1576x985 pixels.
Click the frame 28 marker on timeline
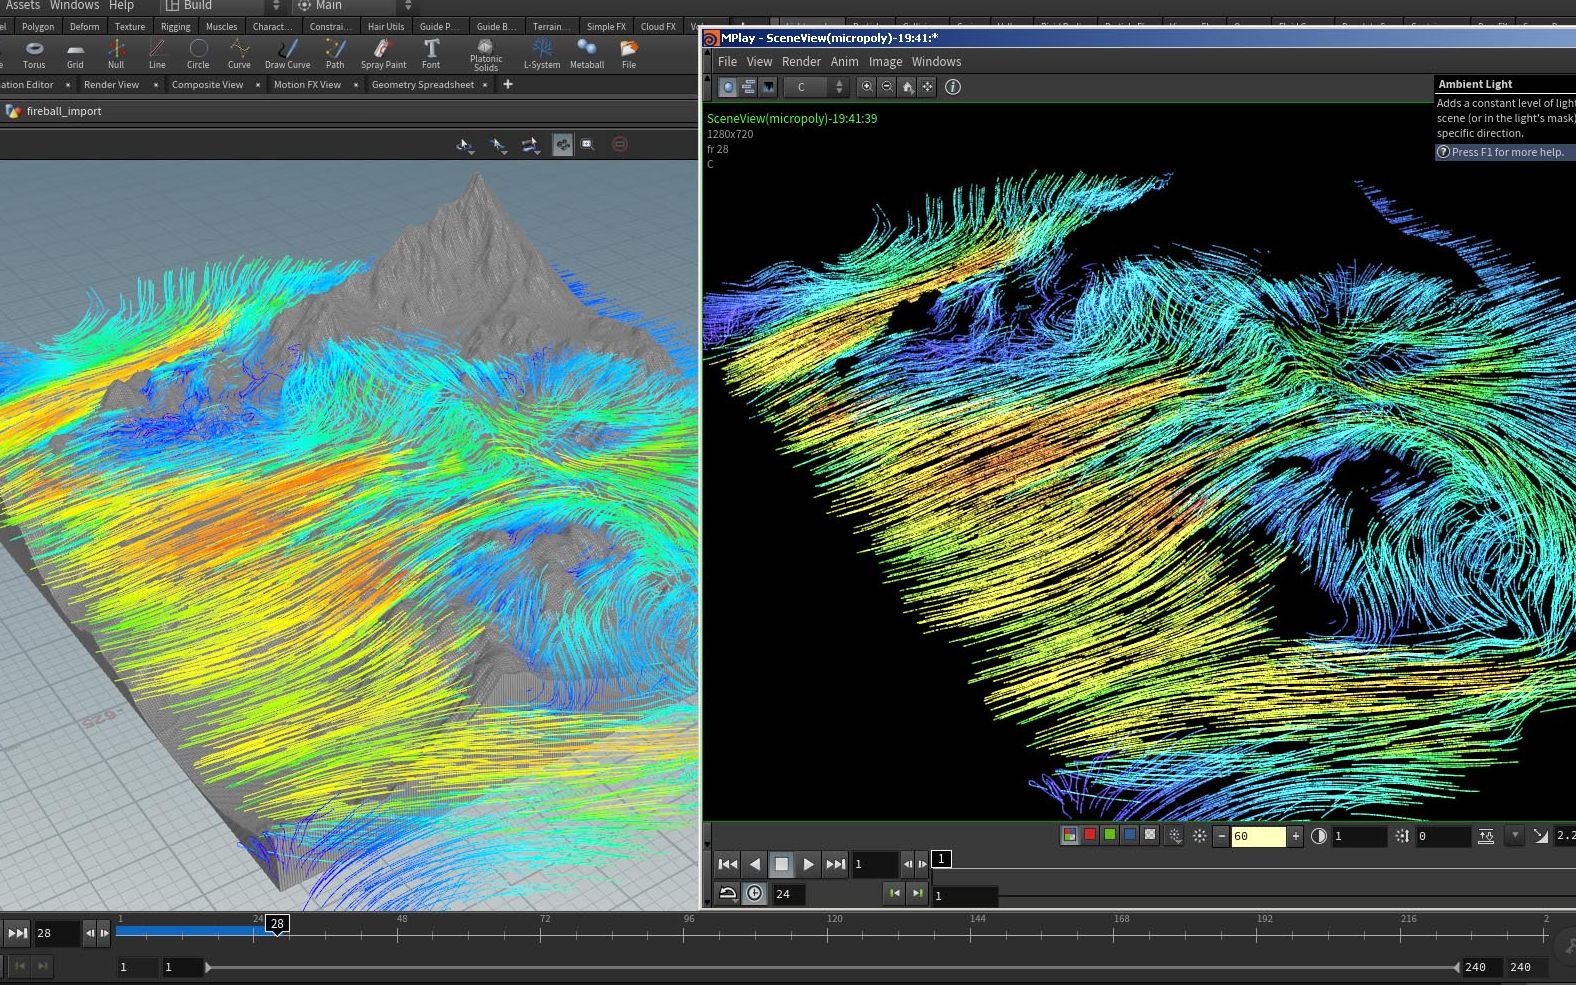pos(277,924)
